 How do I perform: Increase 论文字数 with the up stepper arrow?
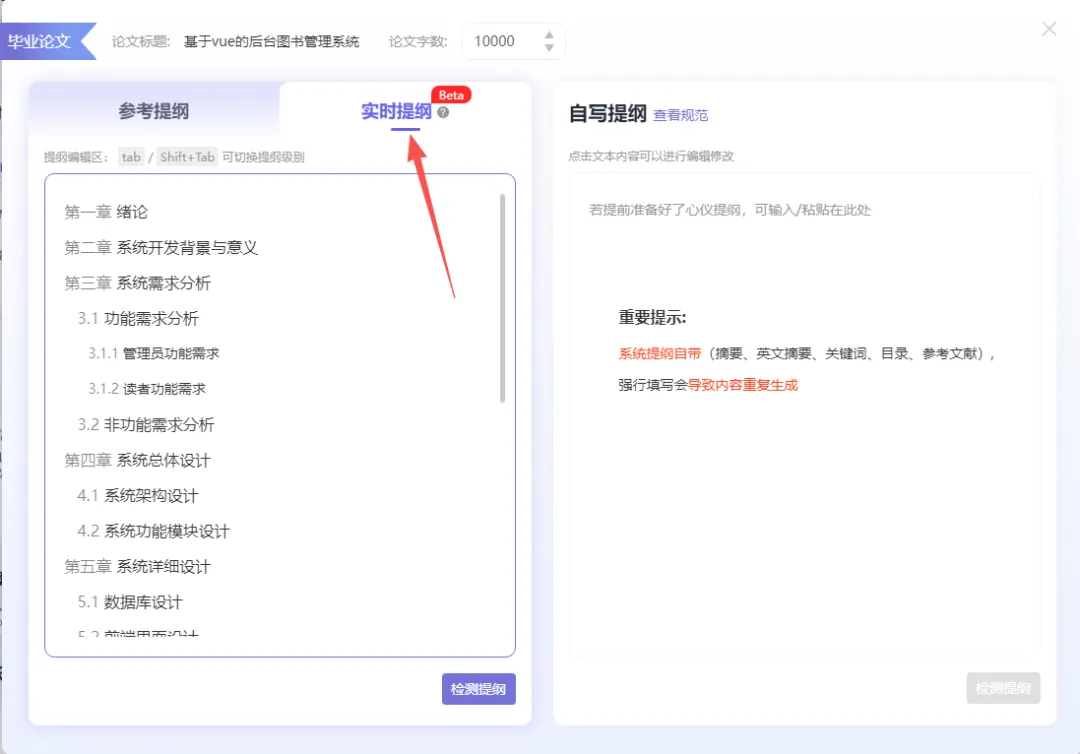pyautogui.click(x=549, y=34)
